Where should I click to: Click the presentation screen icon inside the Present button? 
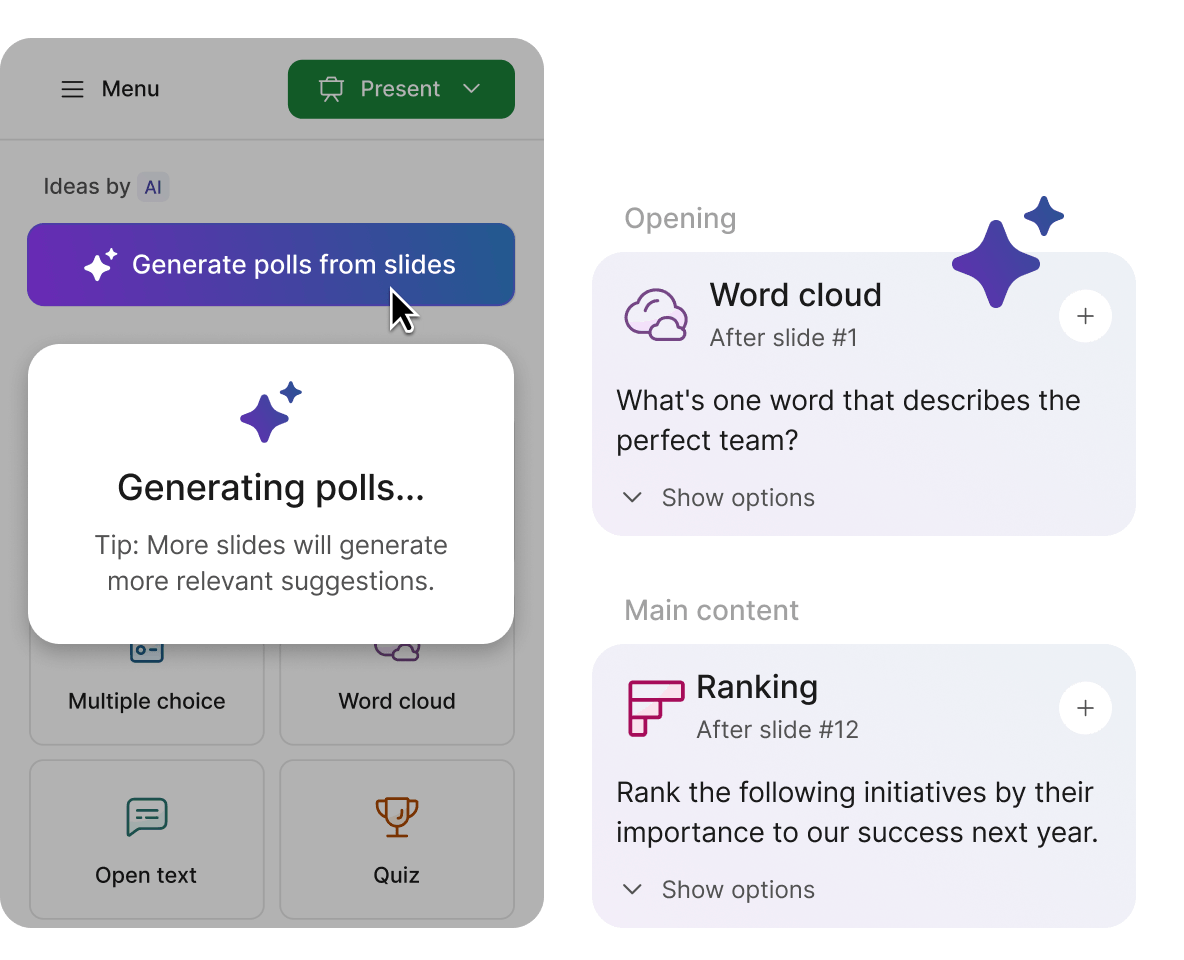pyautogui.click(x=330, y=89)
